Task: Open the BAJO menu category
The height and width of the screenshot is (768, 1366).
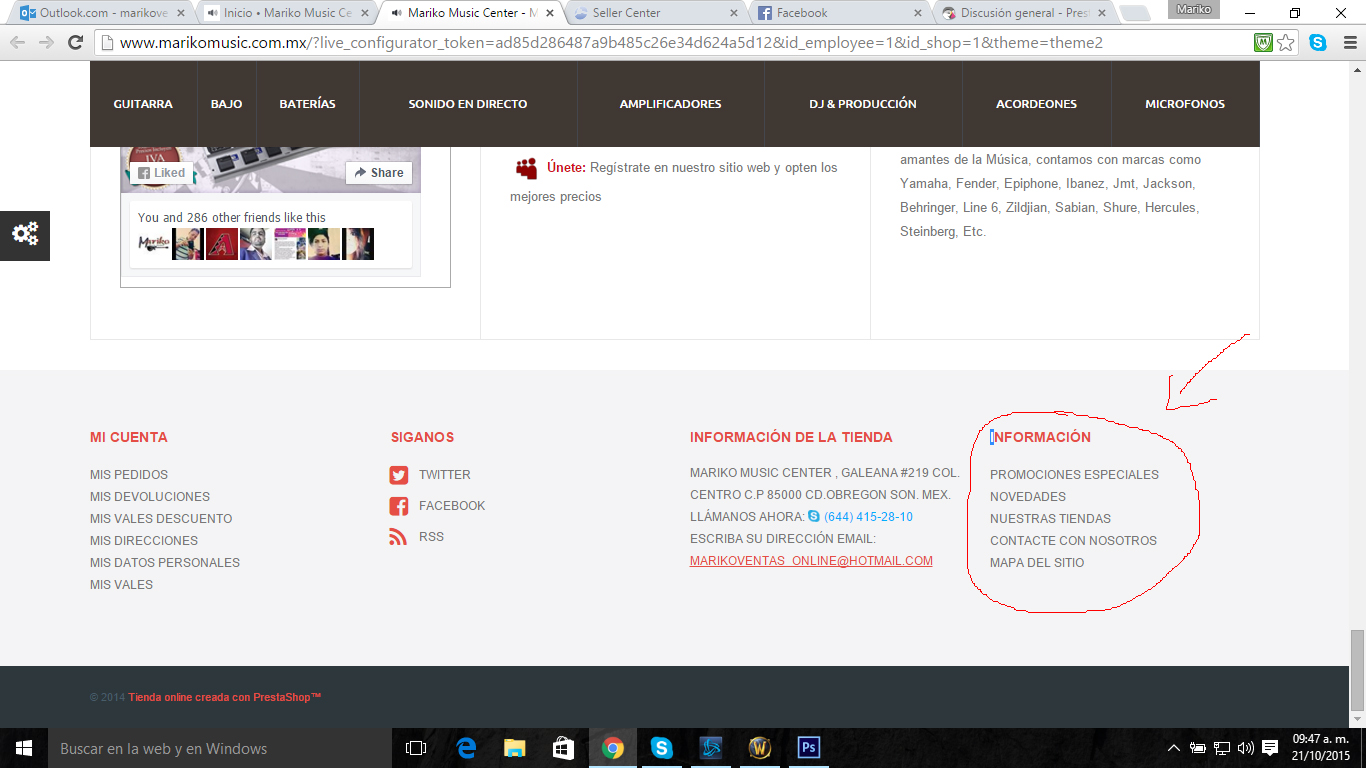Action: tap(227, 104)
